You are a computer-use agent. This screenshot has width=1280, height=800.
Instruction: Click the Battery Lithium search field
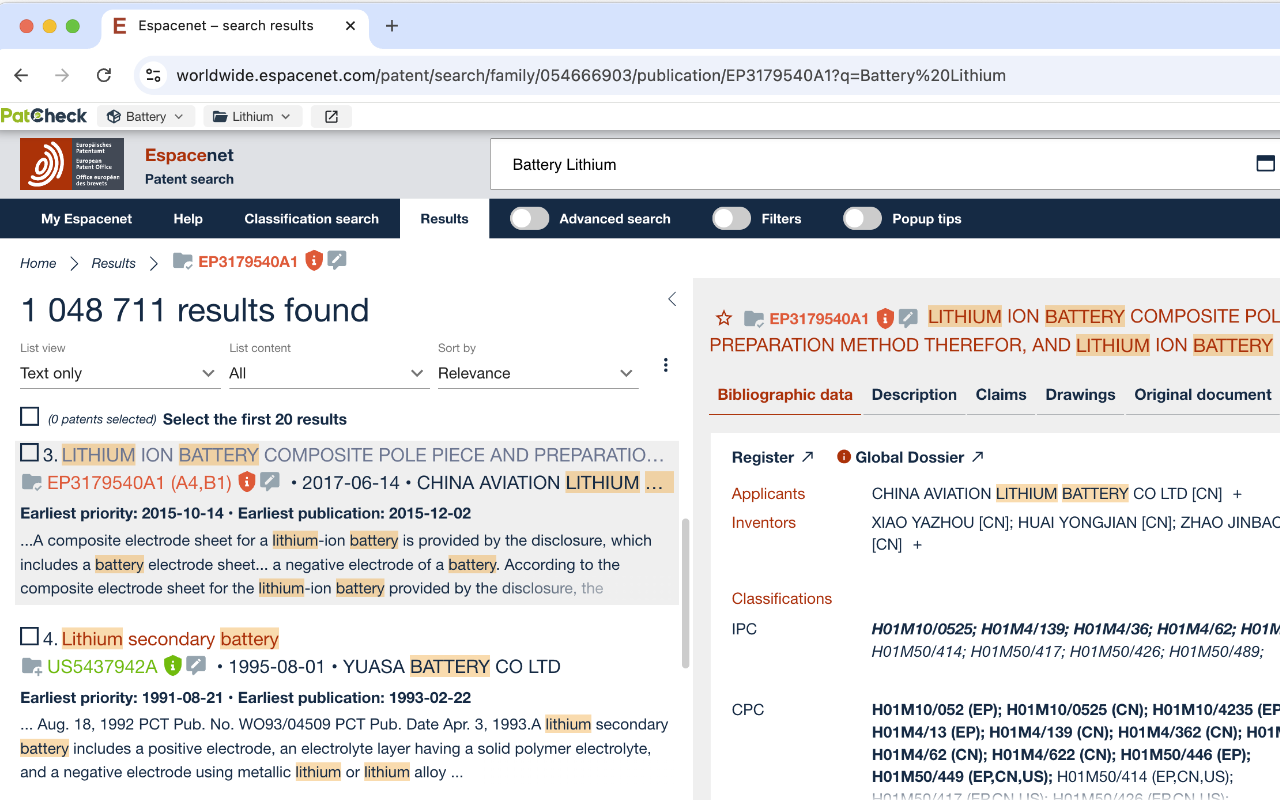(870, 164)
